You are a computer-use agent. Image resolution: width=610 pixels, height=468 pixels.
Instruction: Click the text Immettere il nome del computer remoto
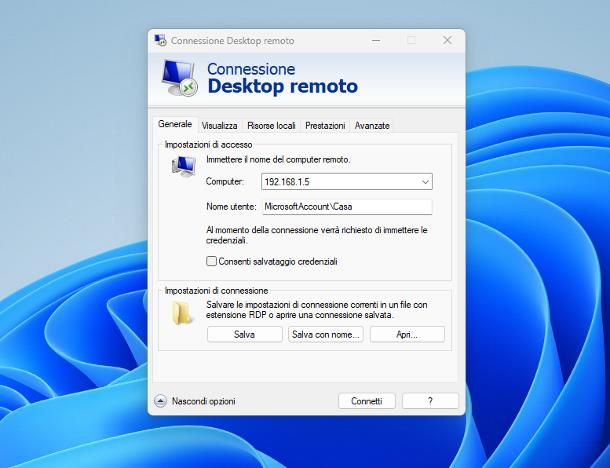[x=278, y=160]
